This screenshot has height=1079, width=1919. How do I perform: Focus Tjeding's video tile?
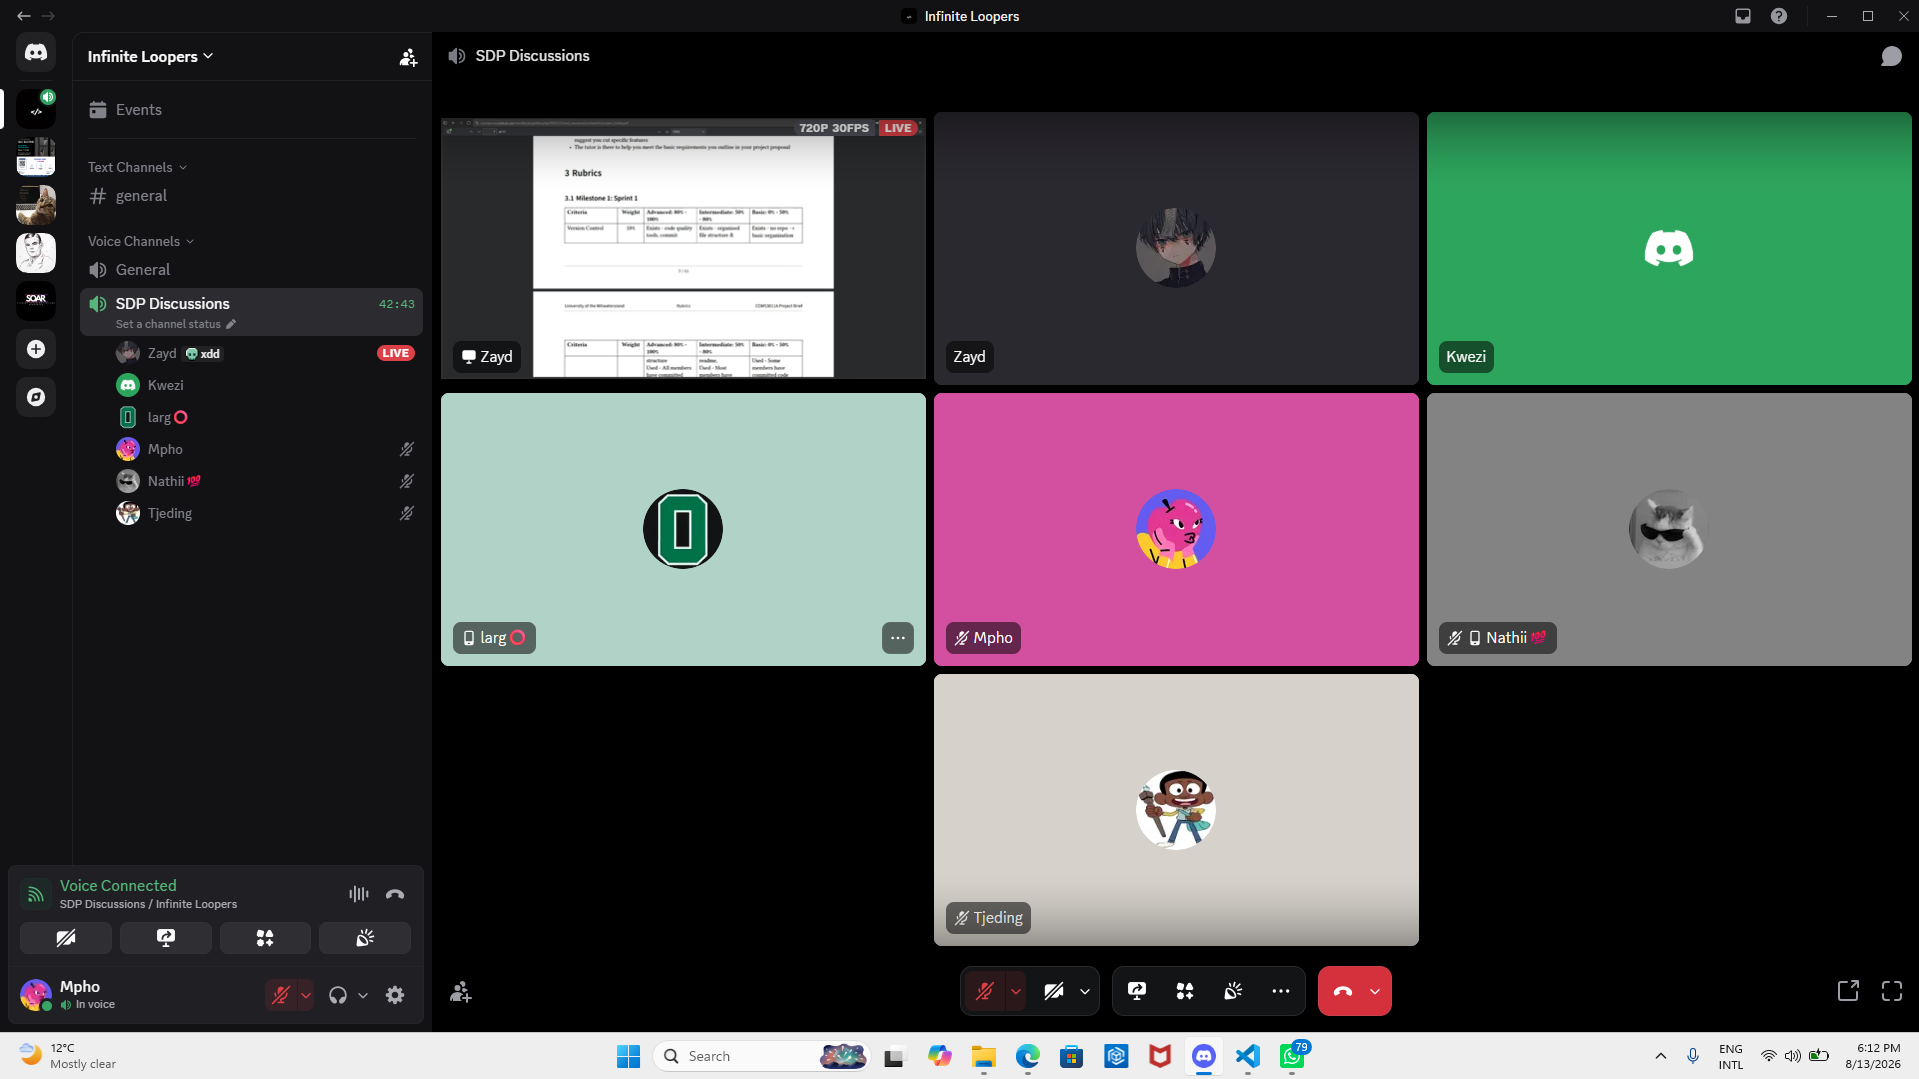pos(1176,810)
